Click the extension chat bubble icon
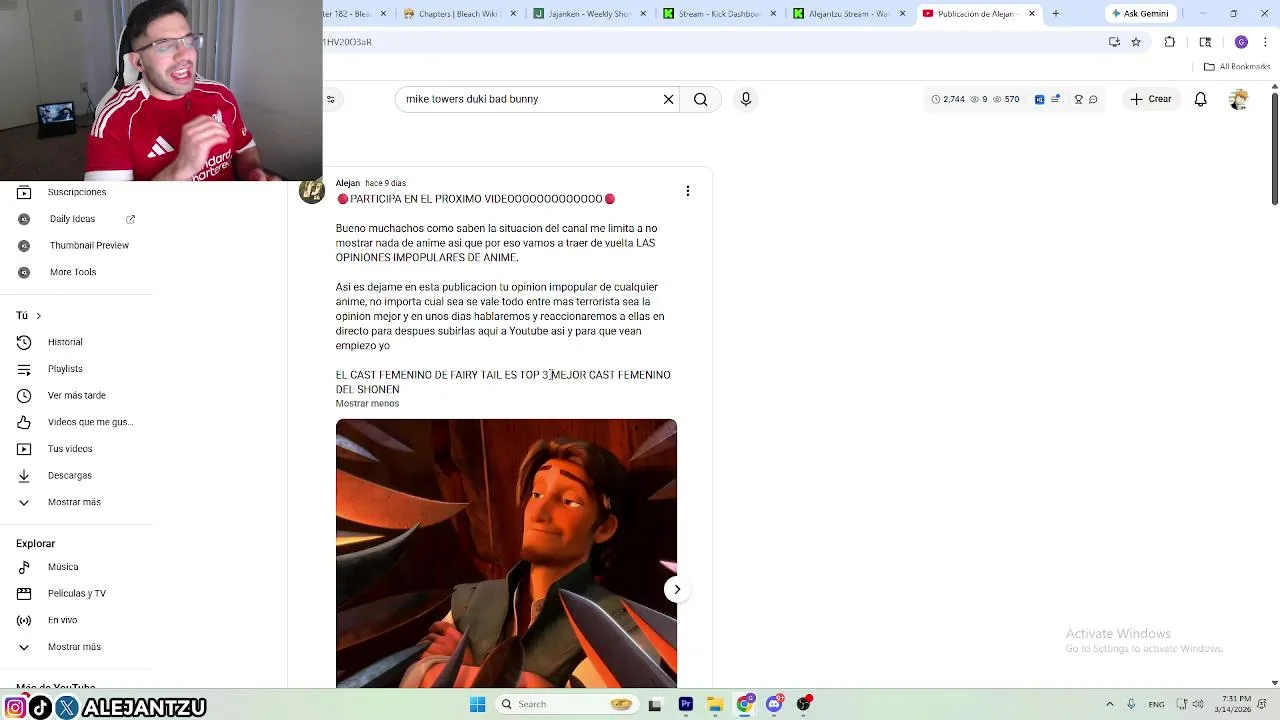 click(x=1093, y=99)
